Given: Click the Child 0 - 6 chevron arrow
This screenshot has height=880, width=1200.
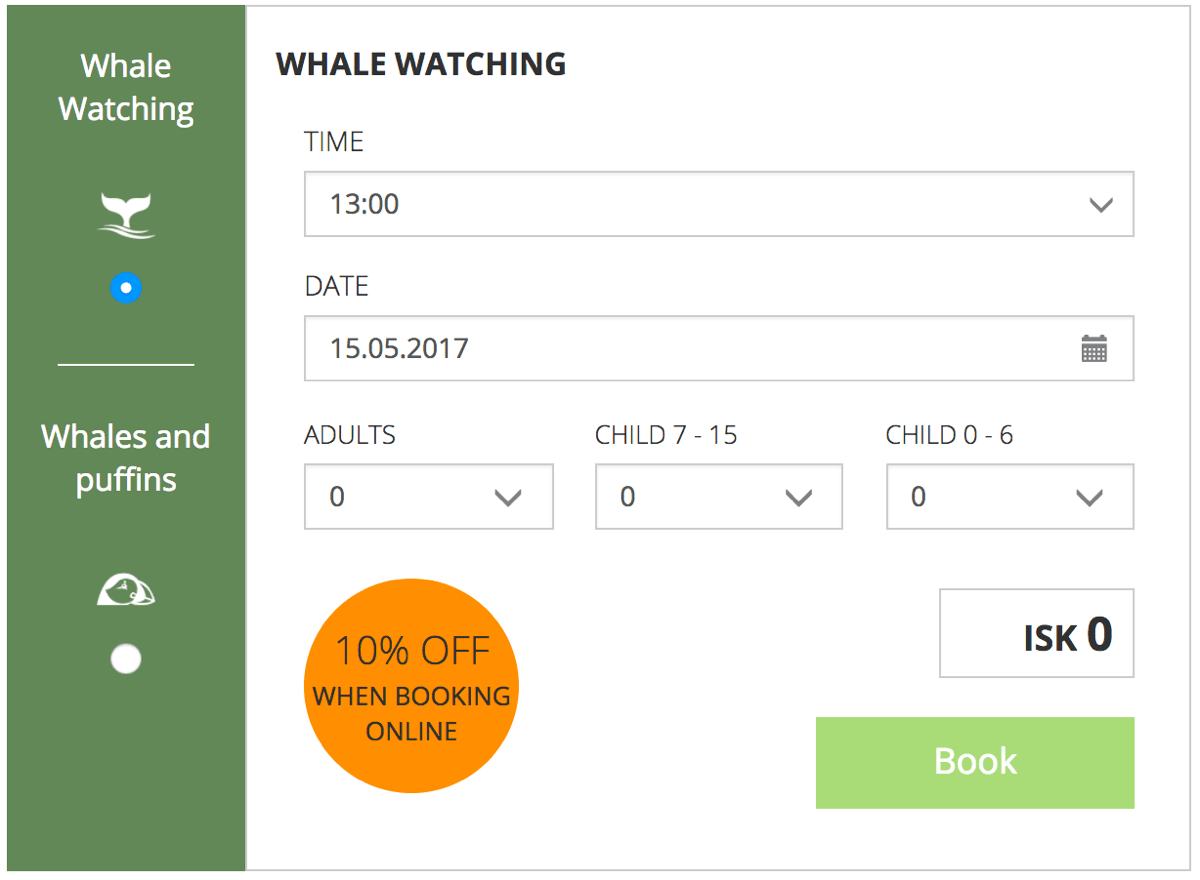Looking at the screenshot, I should (x=1088, y=497).
